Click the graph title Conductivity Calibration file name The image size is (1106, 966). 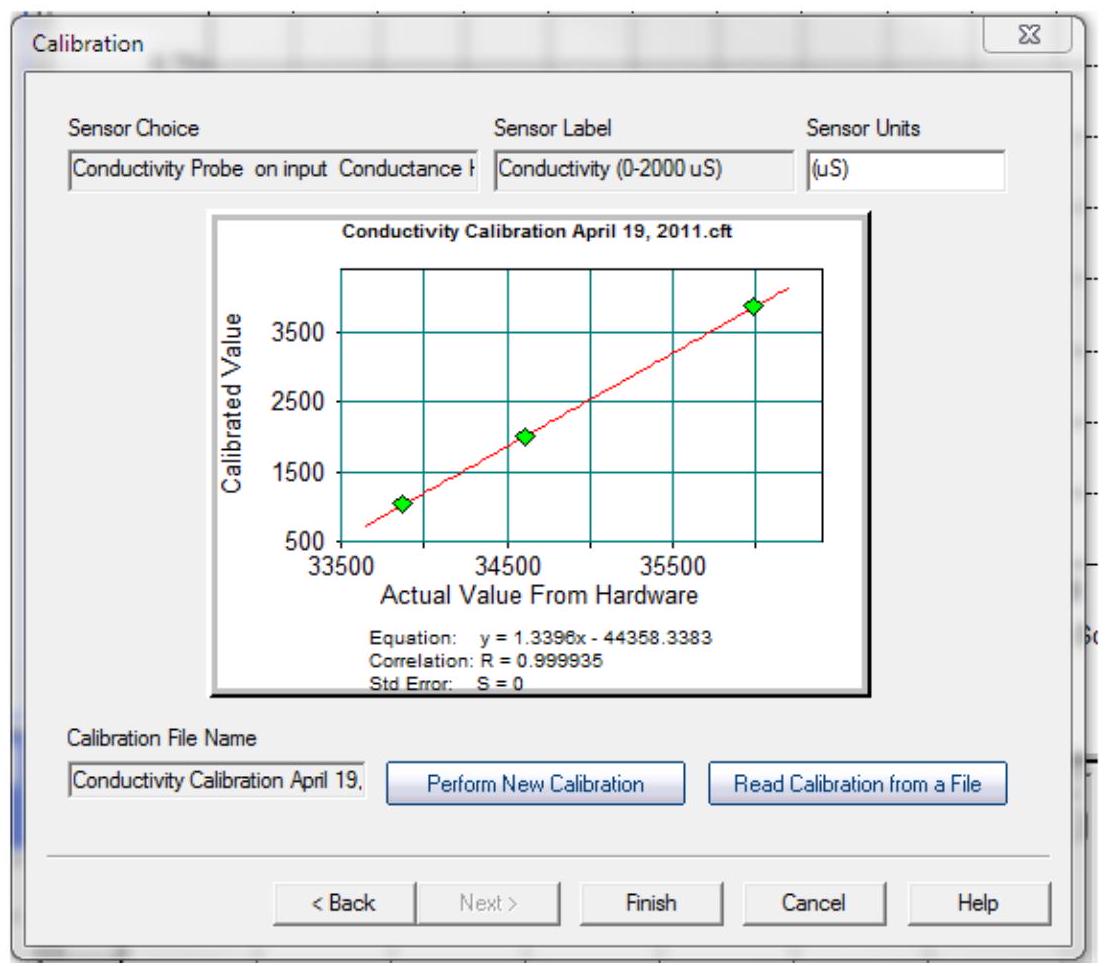point(538,231)
